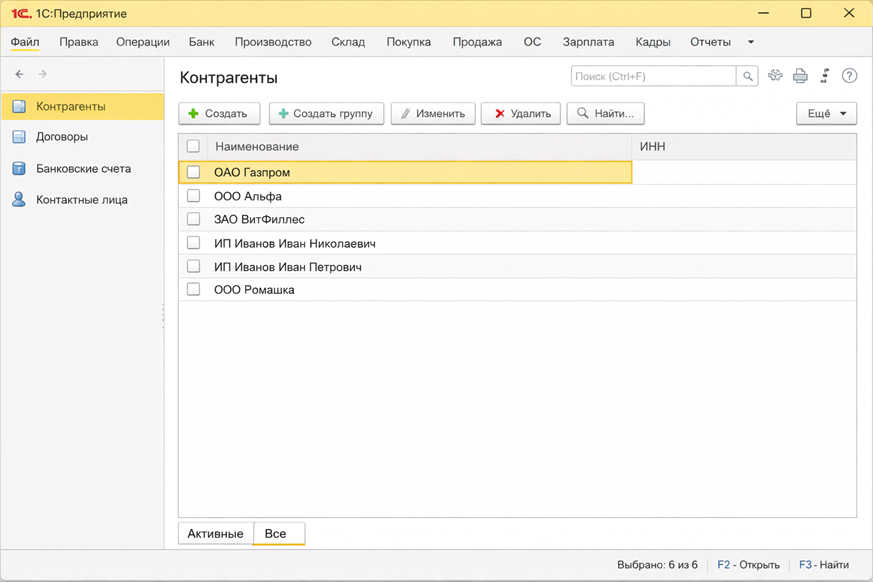Screen dimensions: 873x582
Task: Open the Зарплата menu
Action: coord(588,42)
